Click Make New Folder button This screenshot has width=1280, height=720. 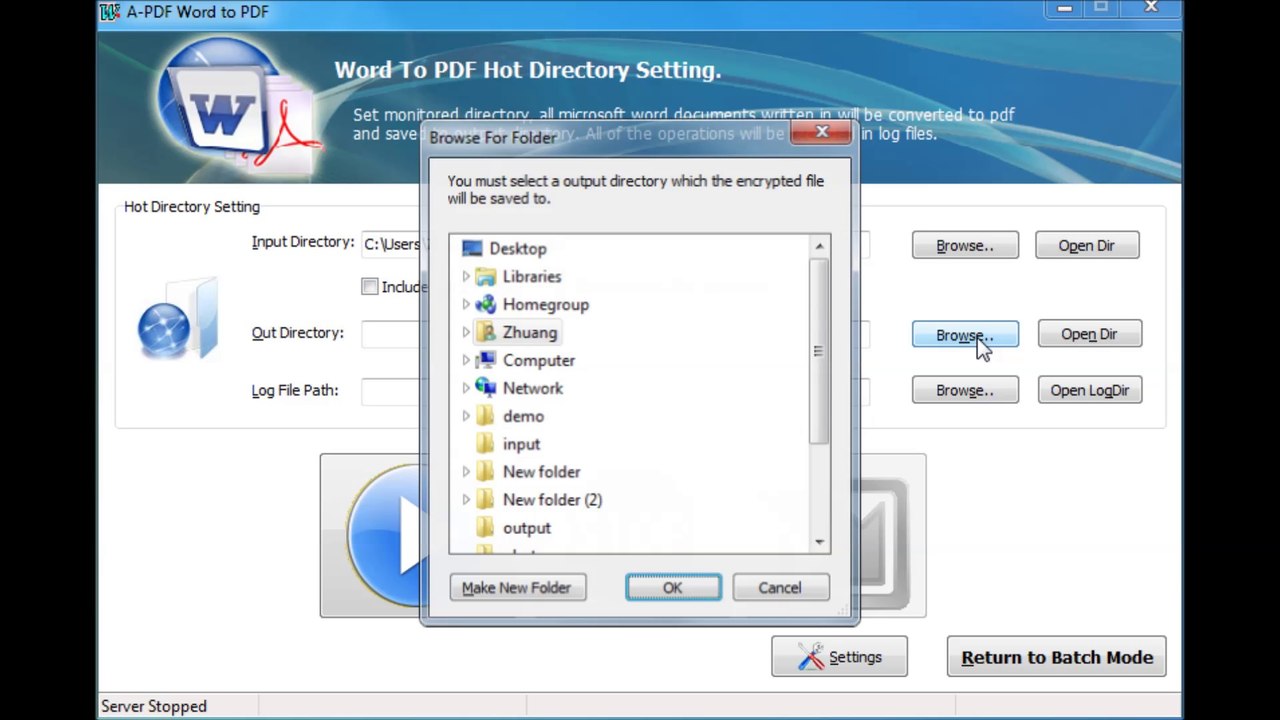(x=517, y=588)
